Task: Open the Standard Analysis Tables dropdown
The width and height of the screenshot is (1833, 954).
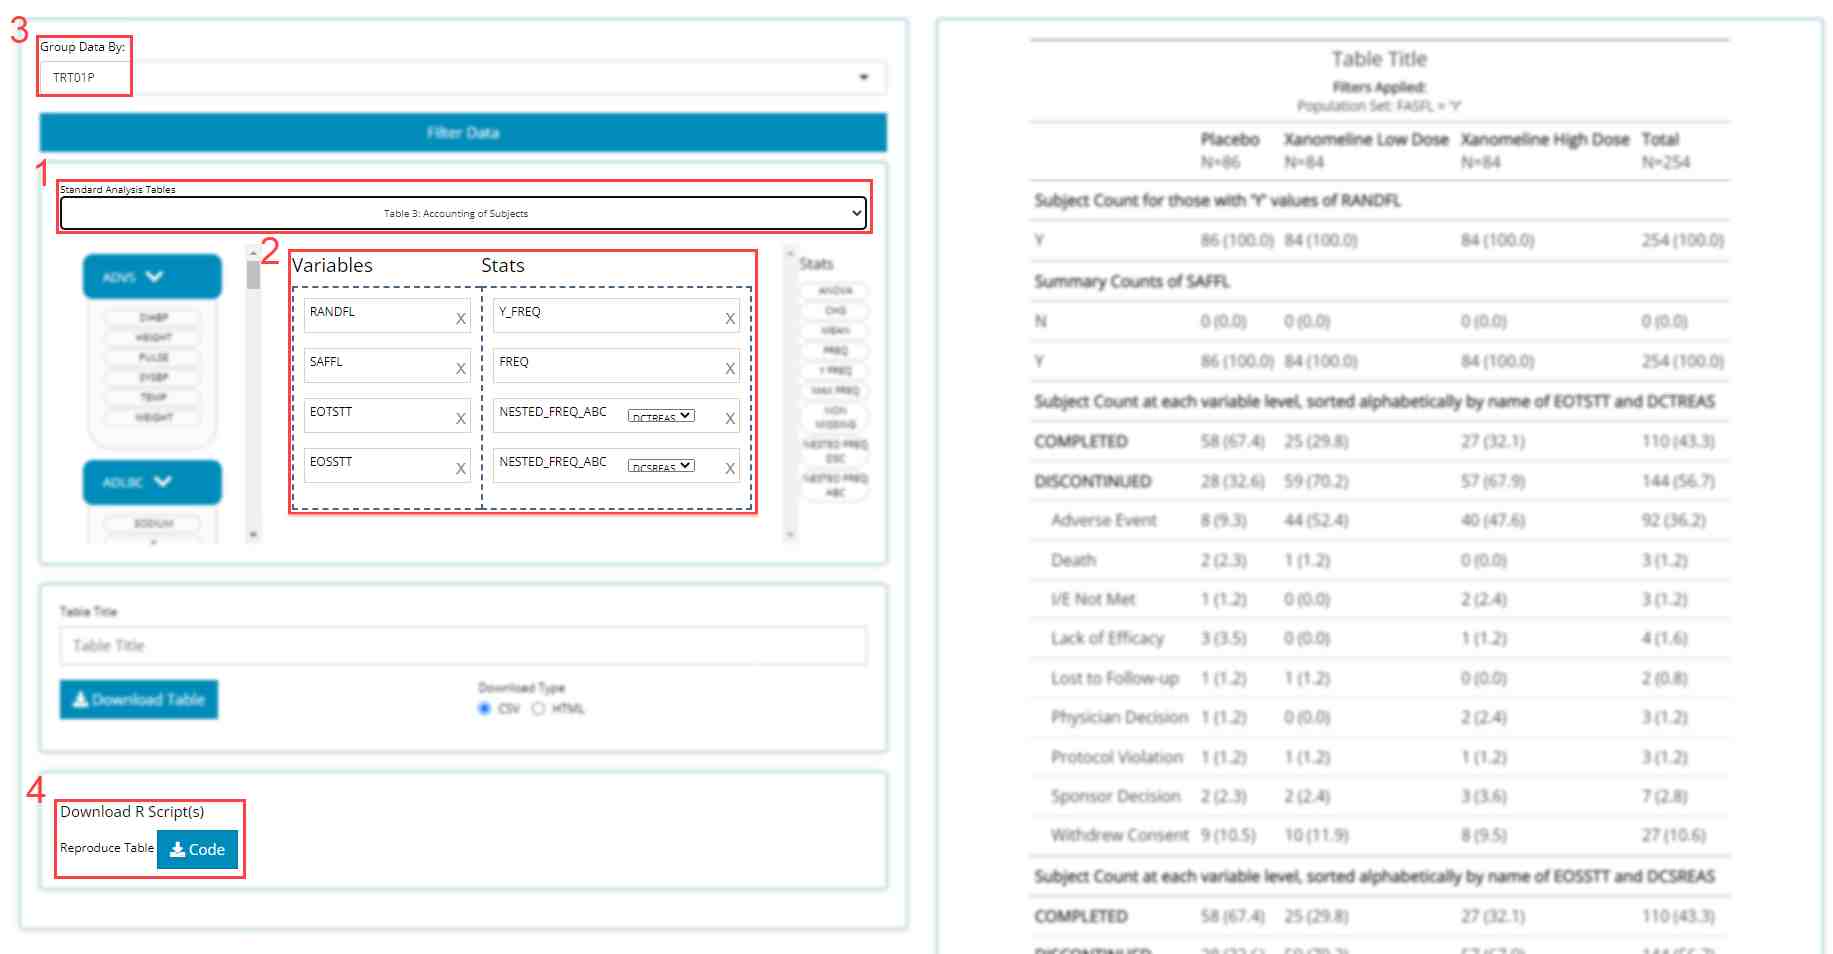Action: [x=462, y=213]
